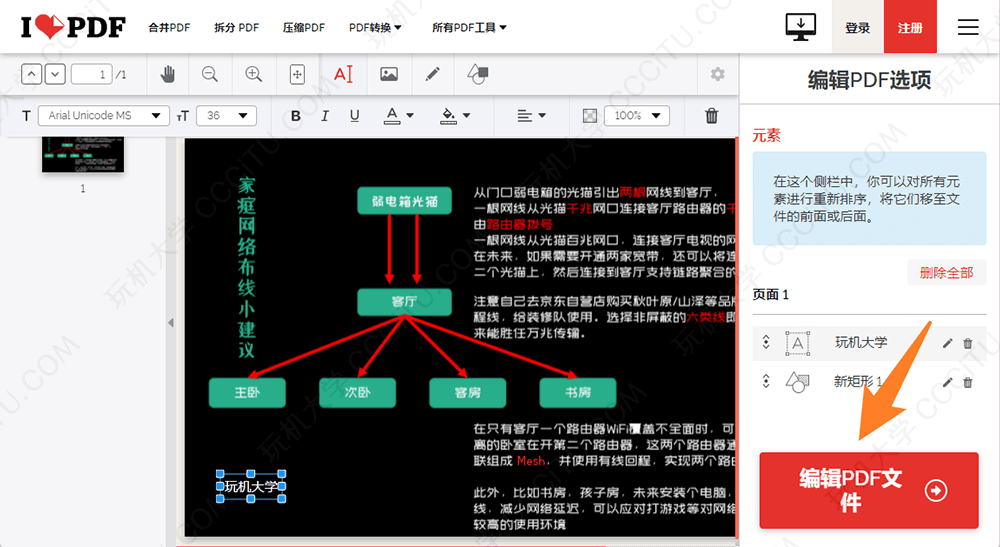Toggle italic text formatting
The height and width of the screenshot is (547, 1000).
coord(326,116)
